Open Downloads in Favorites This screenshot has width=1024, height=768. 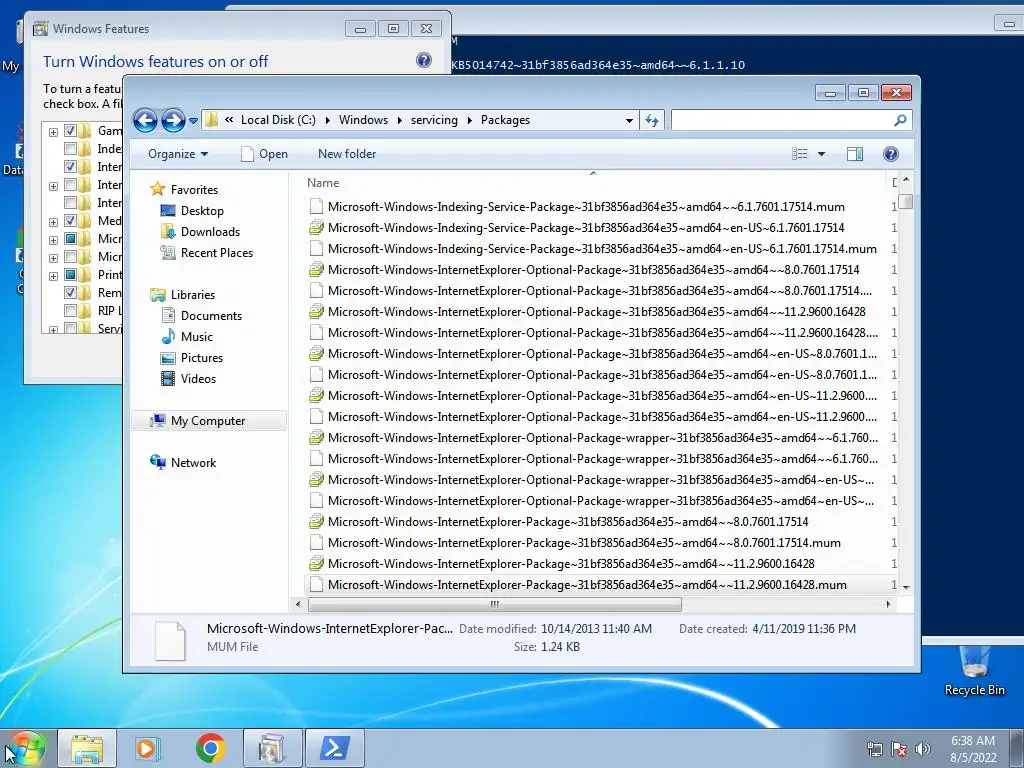click(210, 232)
